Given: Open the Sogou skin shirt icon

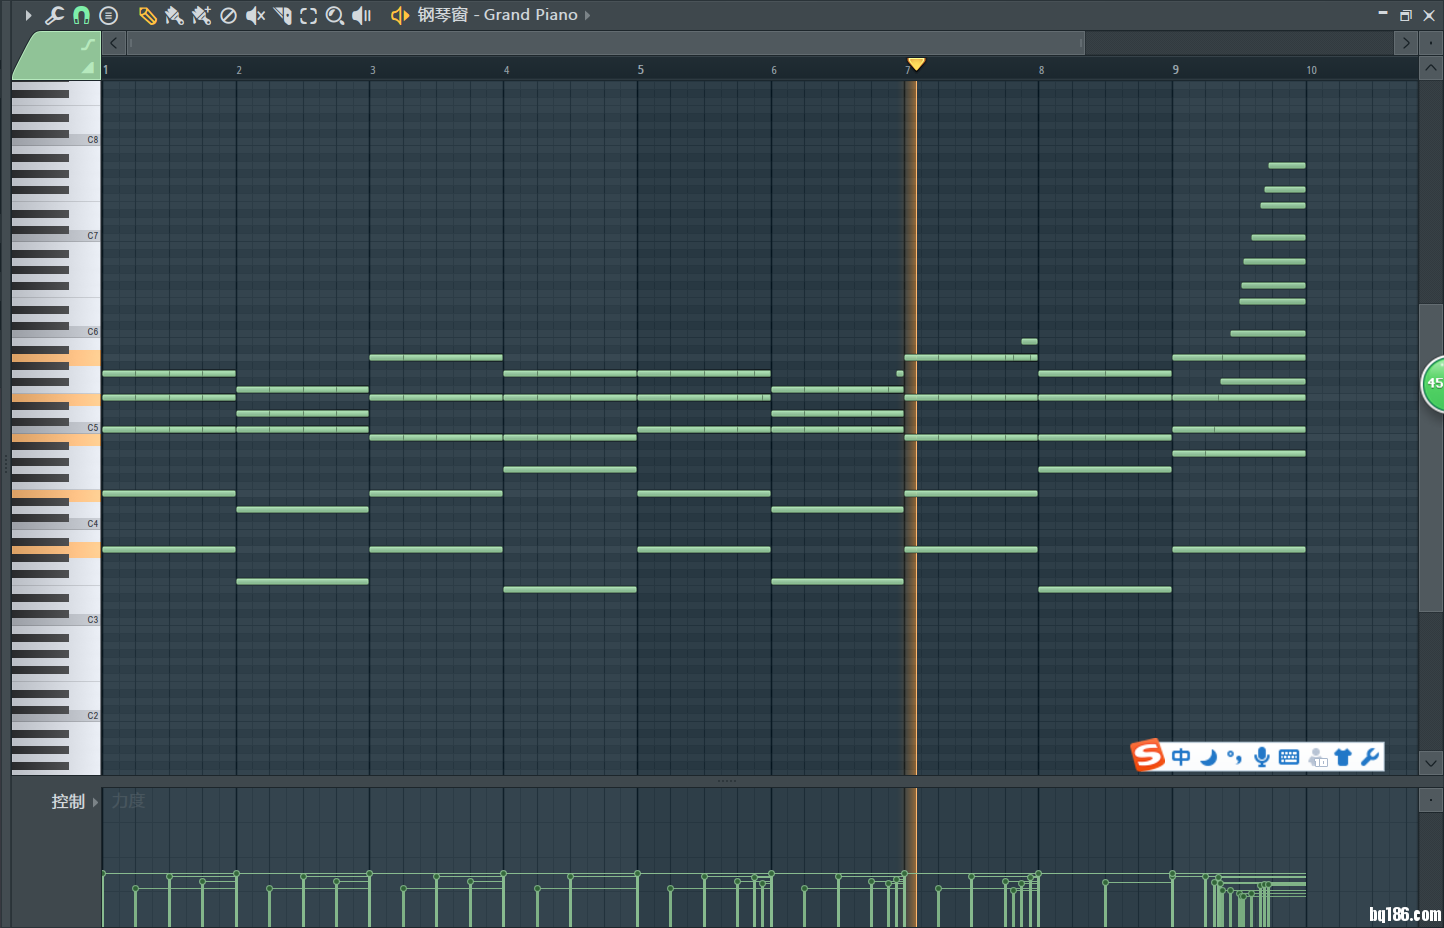Looking at the screenshot, I should tap(1343, 757).
